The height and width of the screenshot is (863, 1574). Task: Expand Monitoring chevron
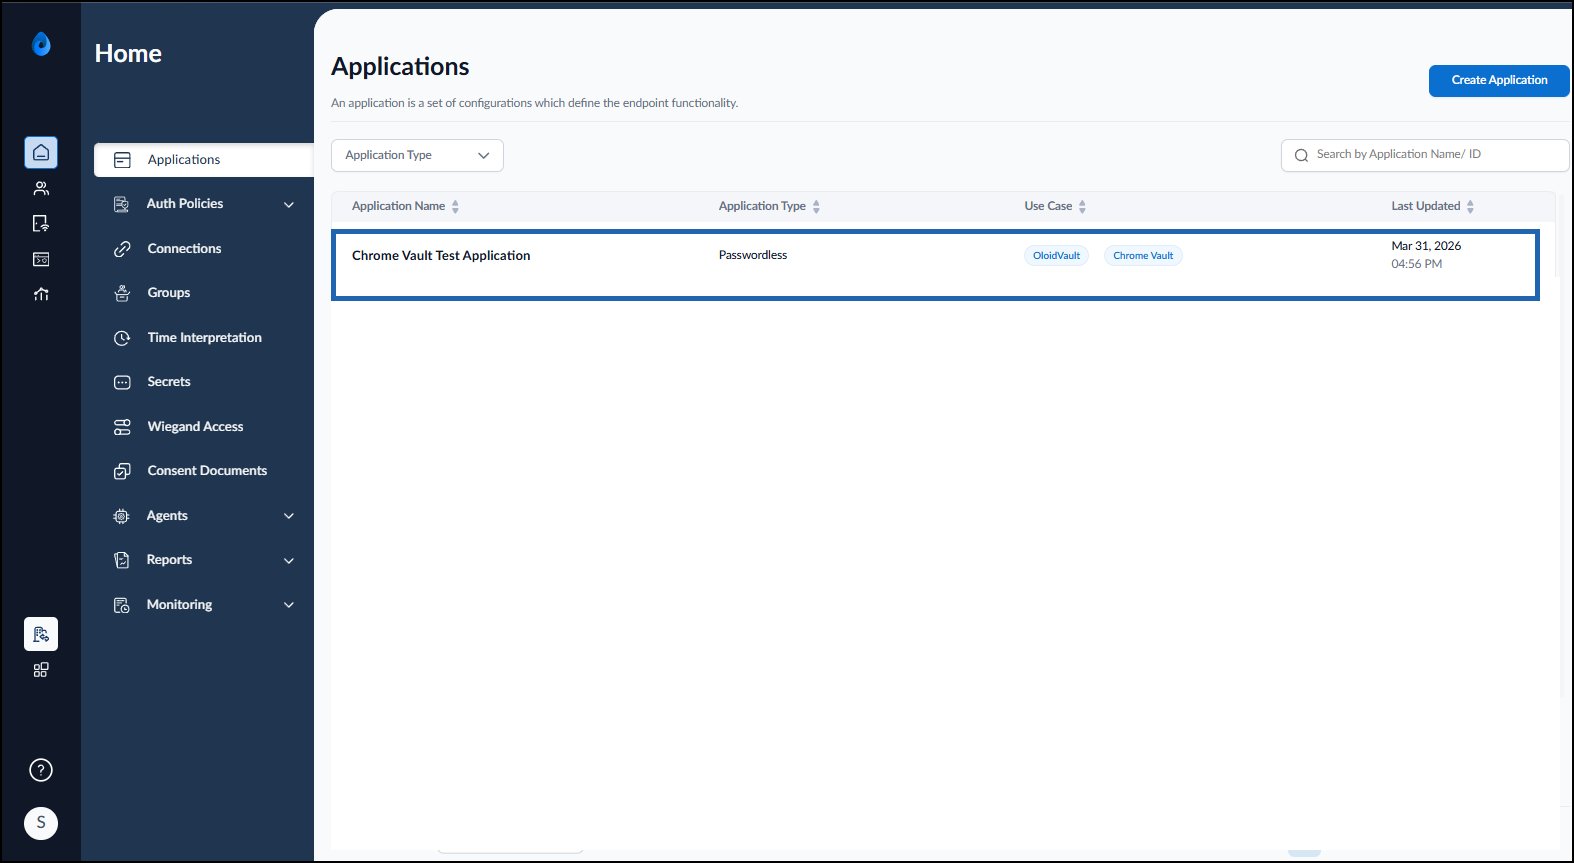(289, 605)
